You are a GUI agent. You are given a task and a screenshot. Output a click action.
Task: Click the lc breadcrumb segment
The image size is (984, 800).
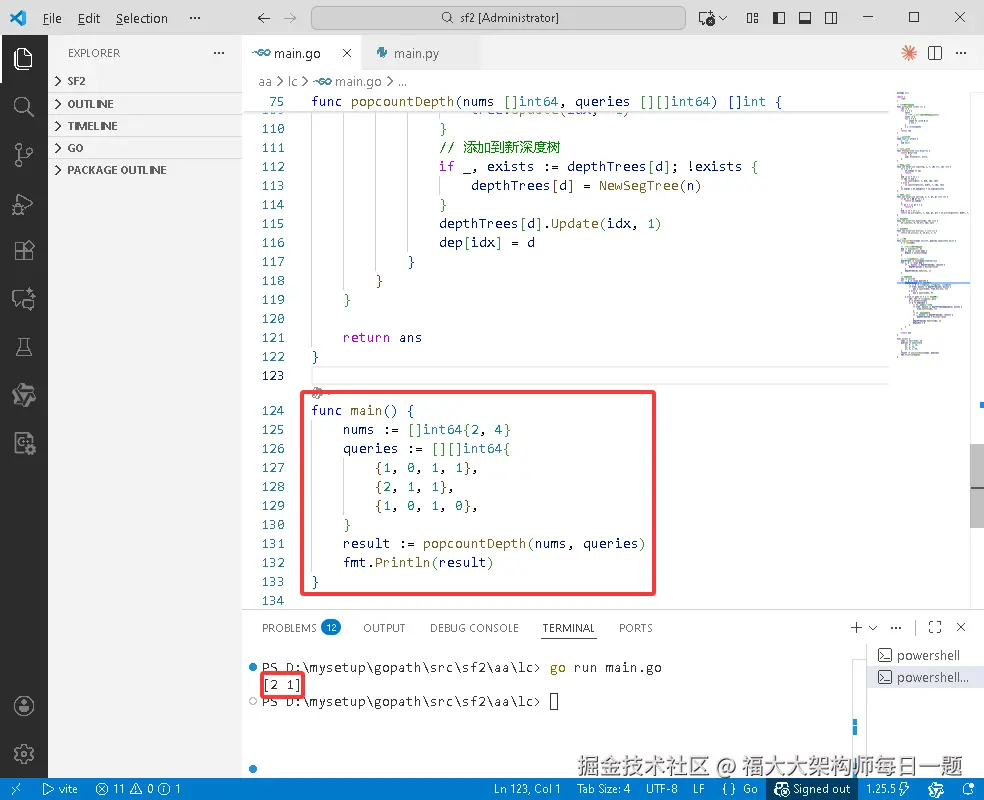coord(292,82)
